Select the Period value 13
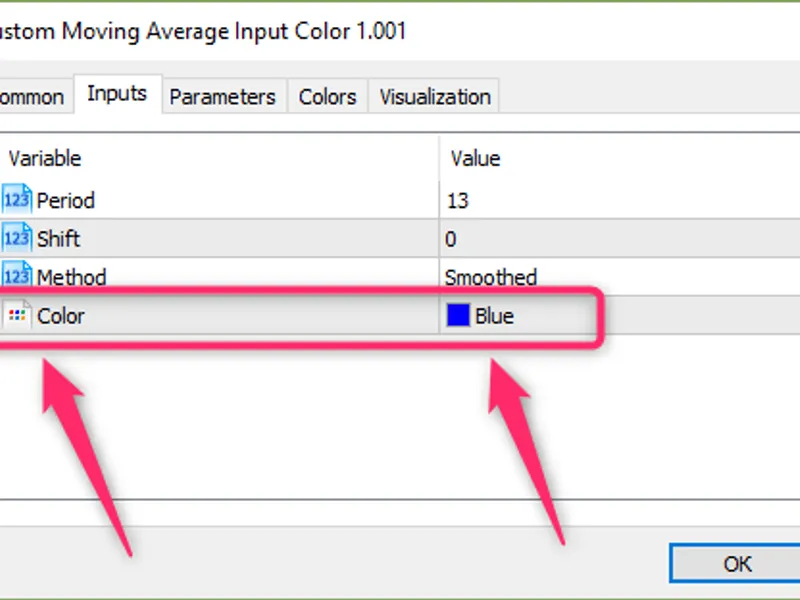 tap(458, 201)
